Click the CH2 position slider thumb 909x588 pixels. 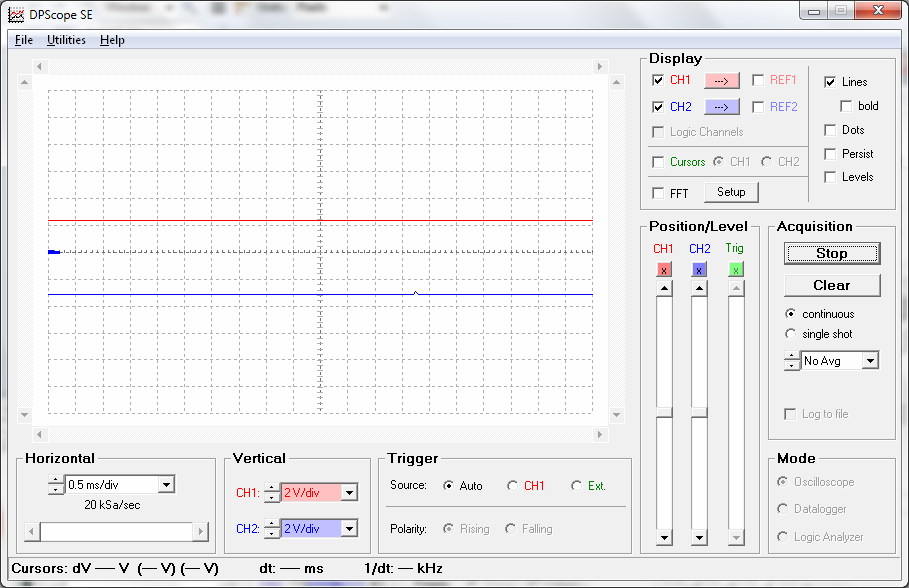point(699,412)
